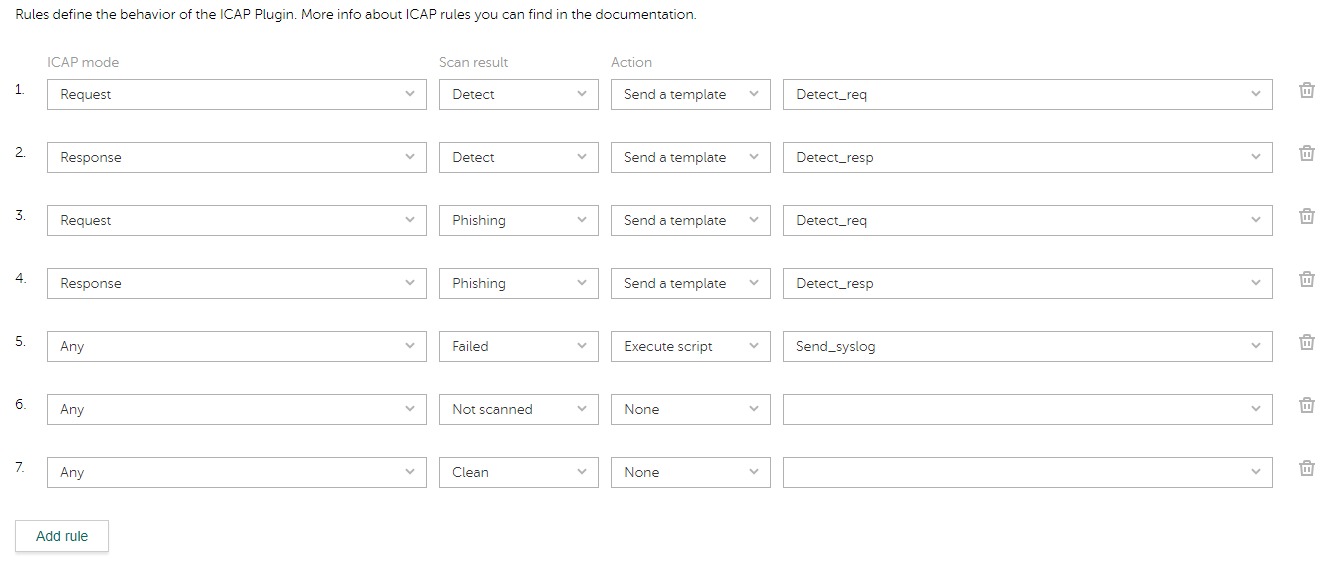Delete rule 4 using its trash icon
Screen dimensions: 1340x582
[x=1306, y=279]
